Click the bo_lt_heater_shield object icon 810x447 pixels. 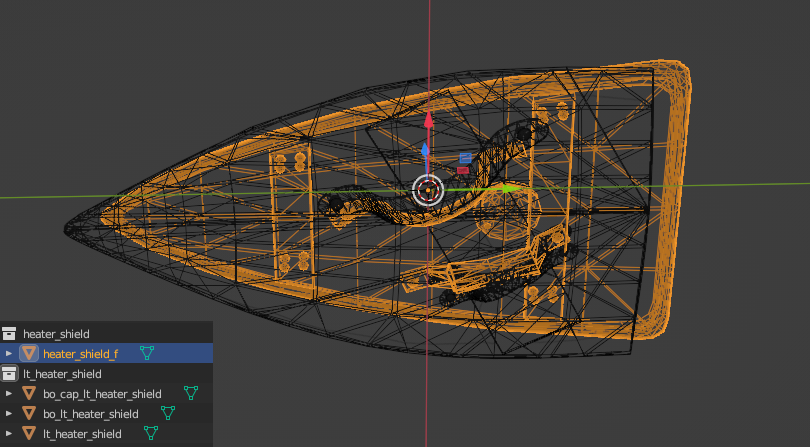click(29, 413)
